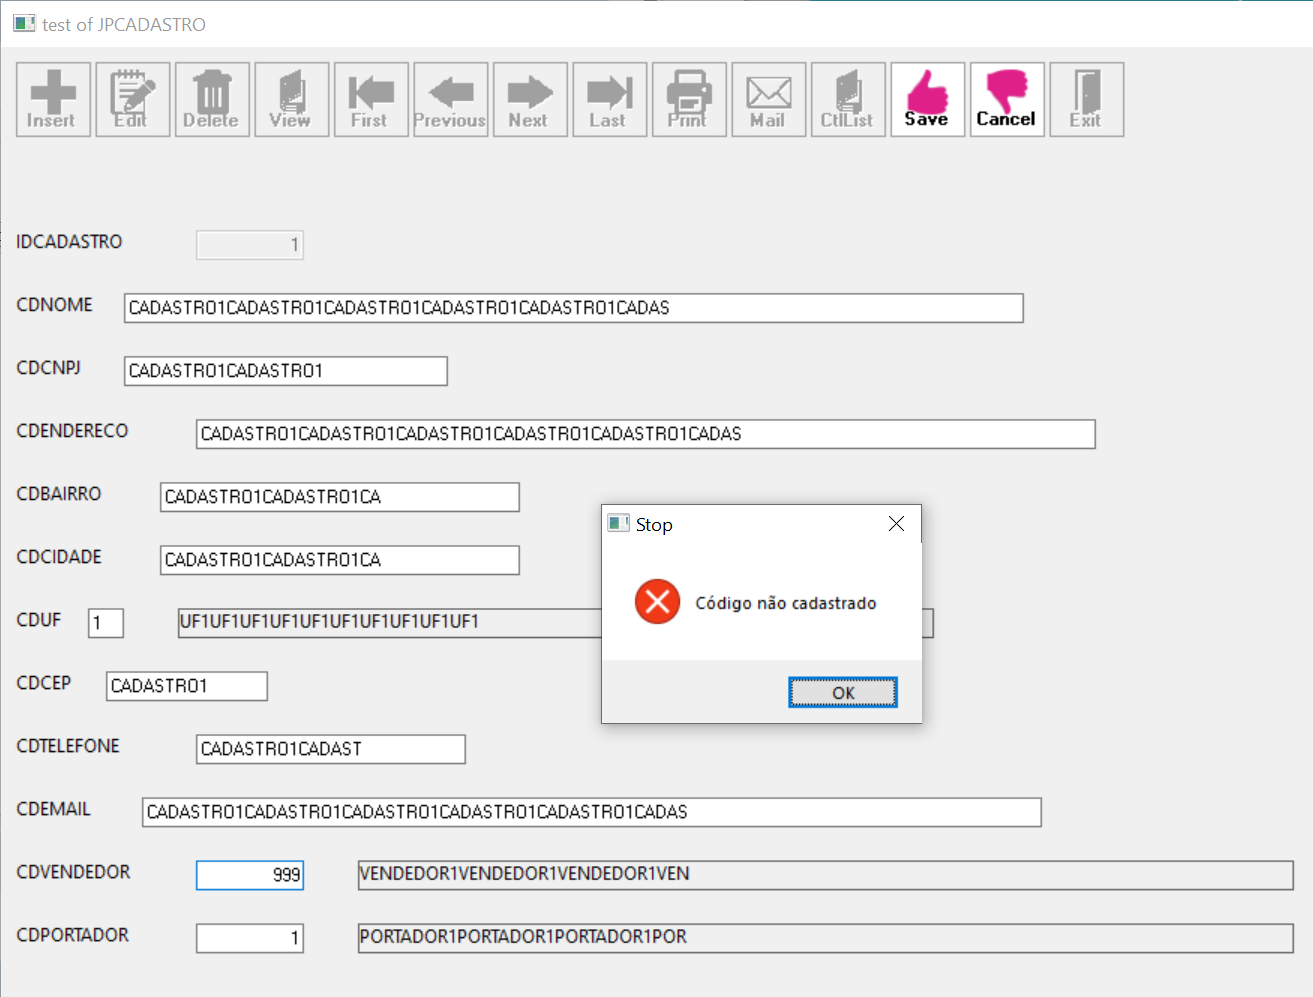The width and height of the screenshot is (1313, 997).
Task: Select the CDEMAIL input field
Action: (x=592, y=812)
